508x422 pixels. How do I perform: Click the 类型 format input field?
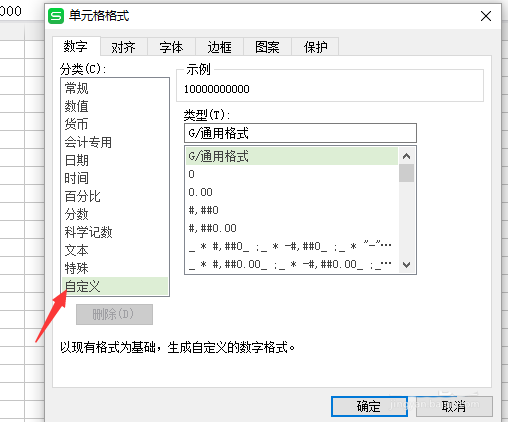[x=300, y=133]
